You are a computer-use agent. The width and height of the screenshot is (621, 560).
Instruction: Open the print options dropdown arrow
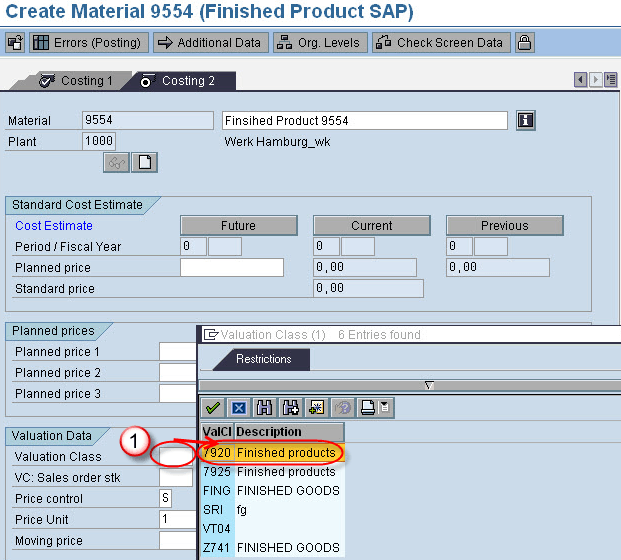click(385, 408)
